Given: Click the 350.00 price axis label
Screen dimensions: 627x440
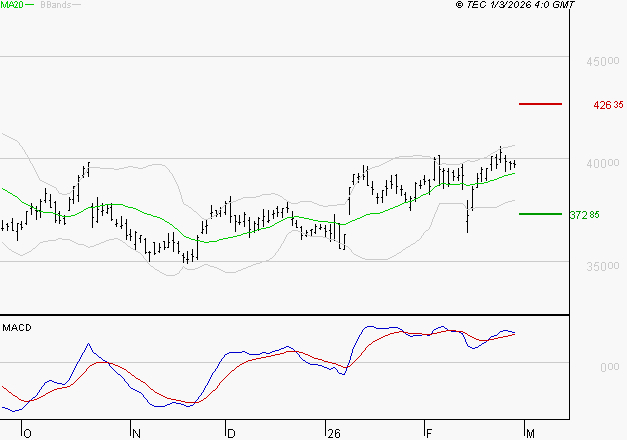Looking at the screenshot, I should 603,266.
